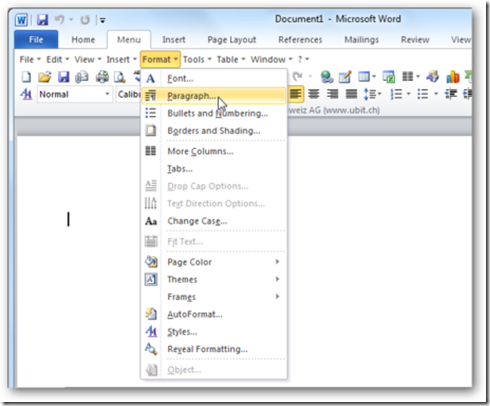This screenshot has width=490, height=406.
Task: Click the Insert Table icon
Action: 363,77
